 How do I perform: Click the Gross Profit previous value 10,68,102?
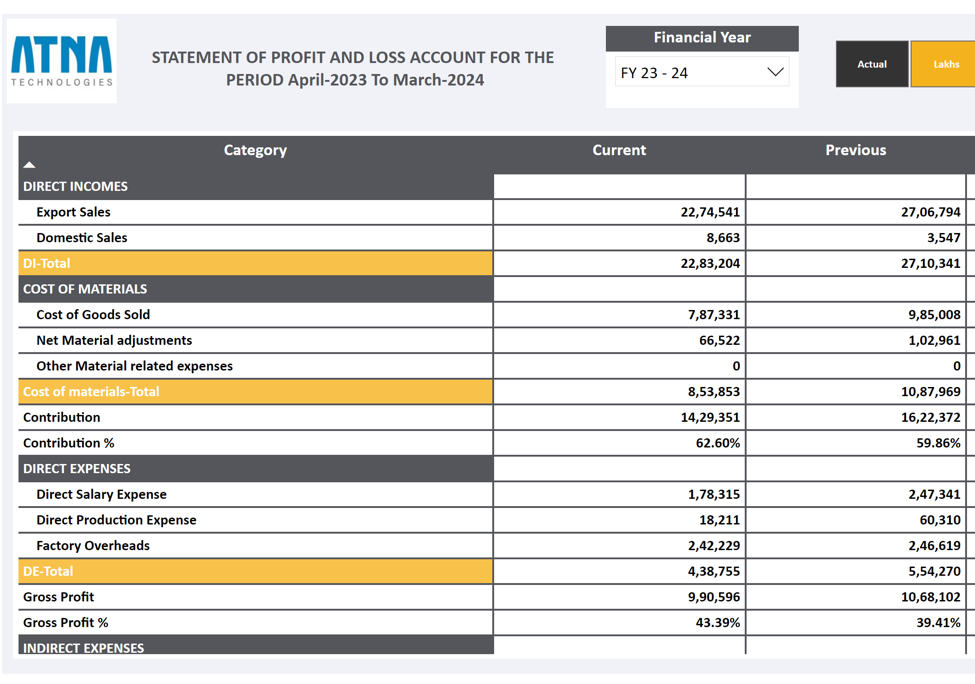[x=931, y=597]
